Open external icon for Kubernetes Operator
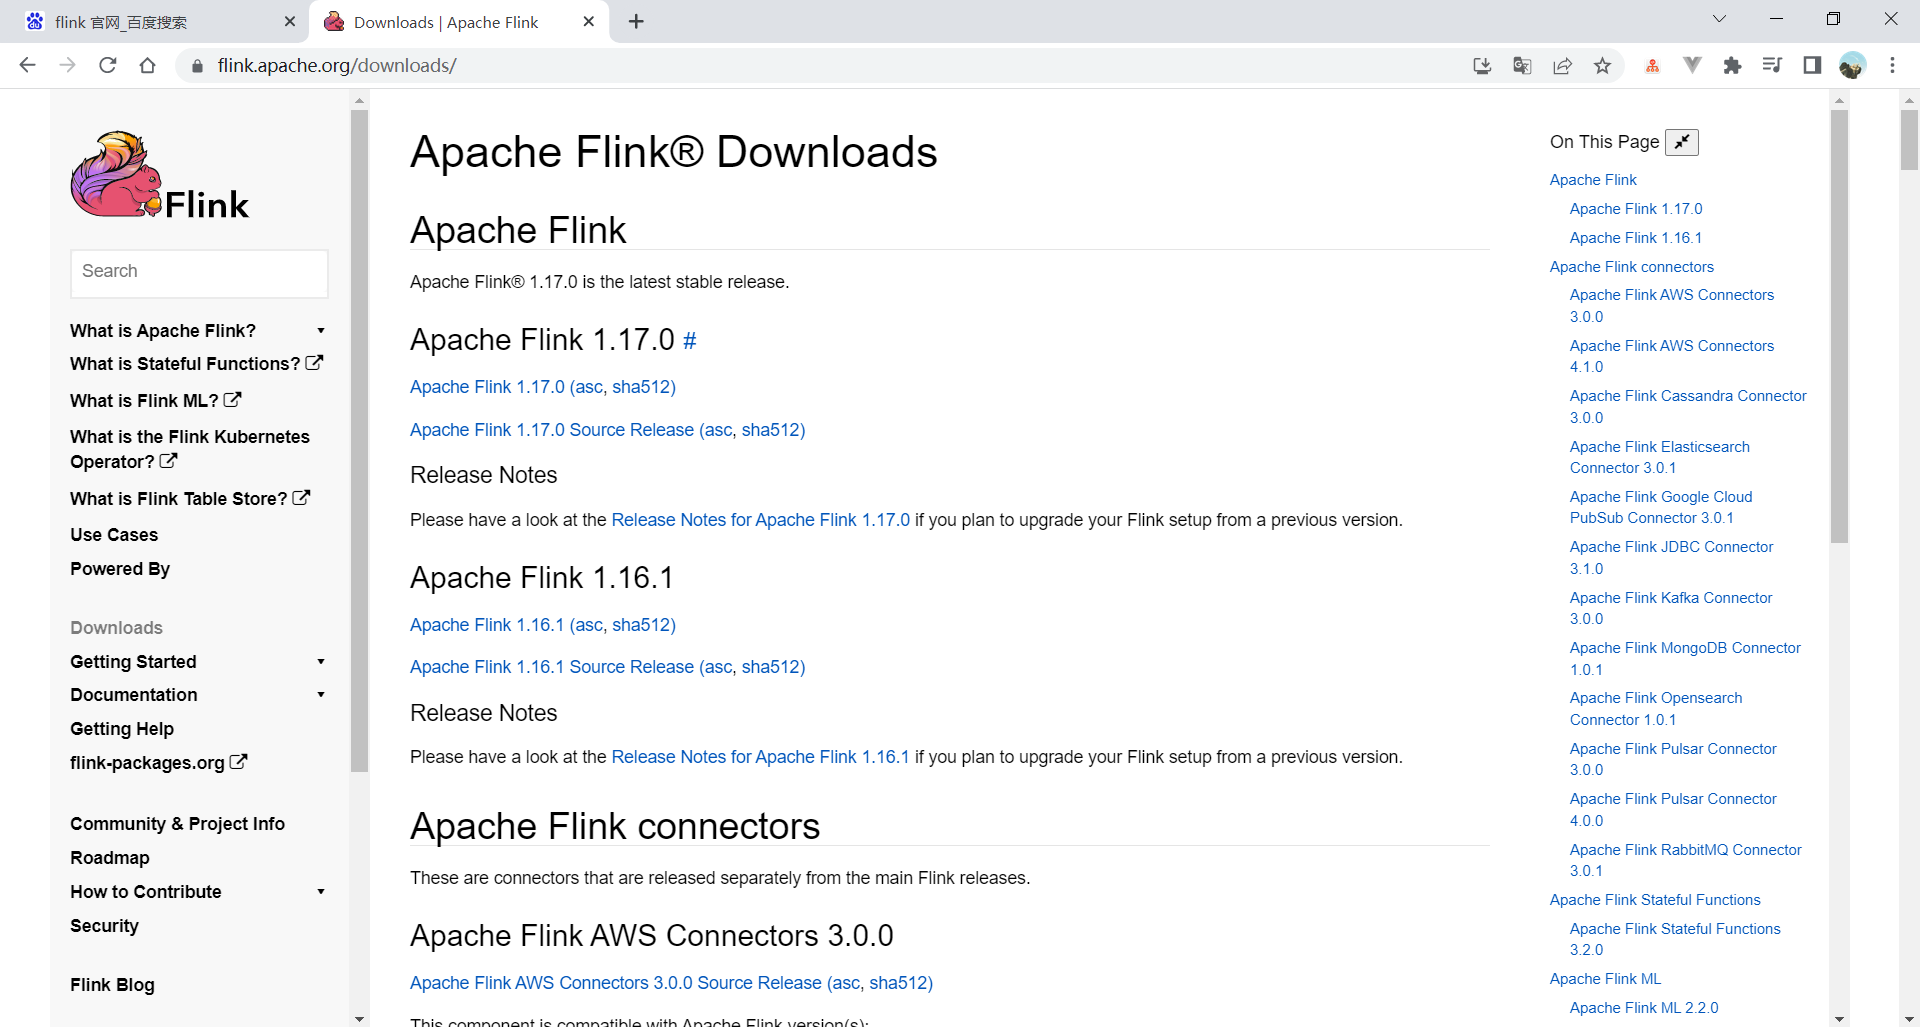This screenshot has width=1920, height=1027. click(x=168, y=461)
